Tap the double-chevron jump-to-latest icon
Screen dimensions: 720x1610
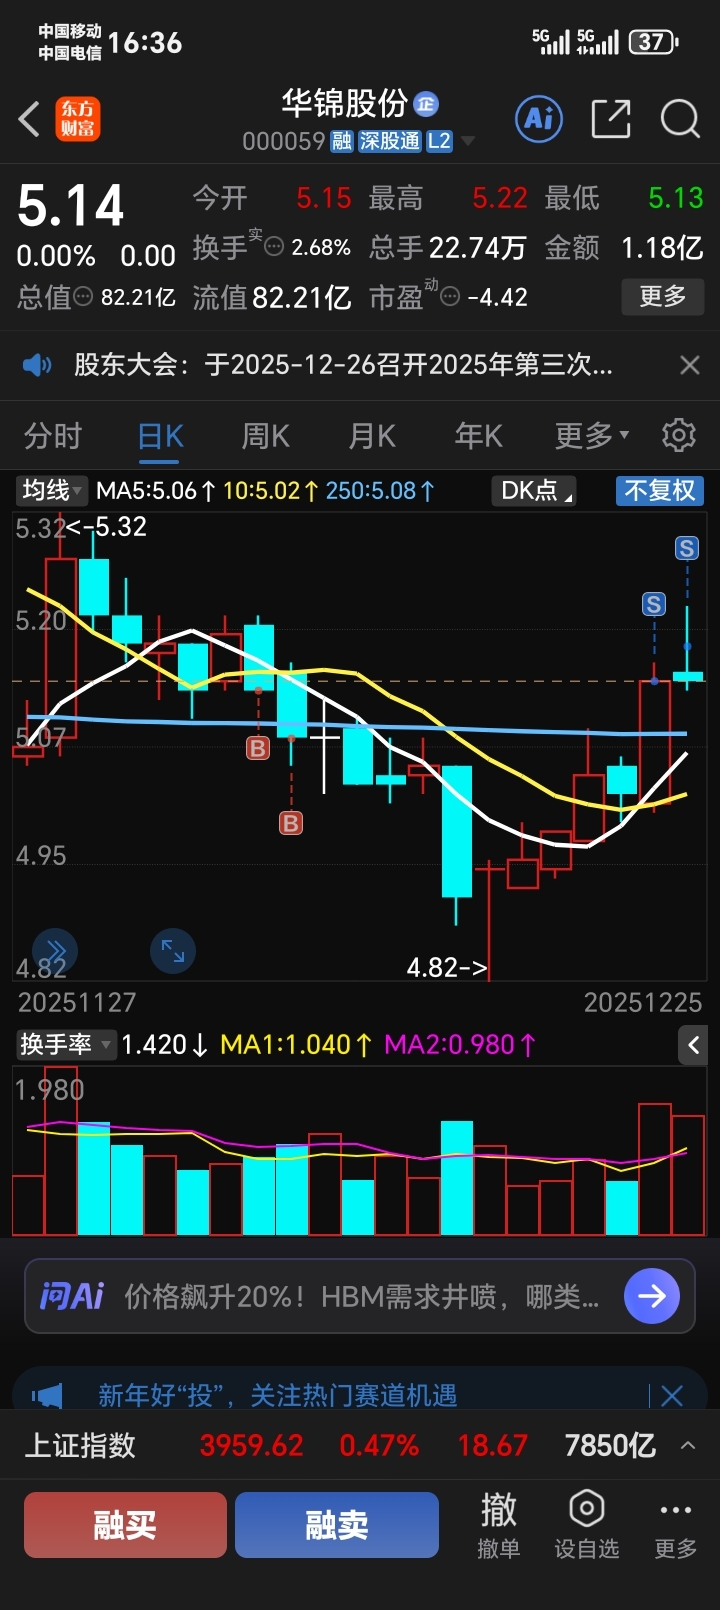(x=55, y=951)
